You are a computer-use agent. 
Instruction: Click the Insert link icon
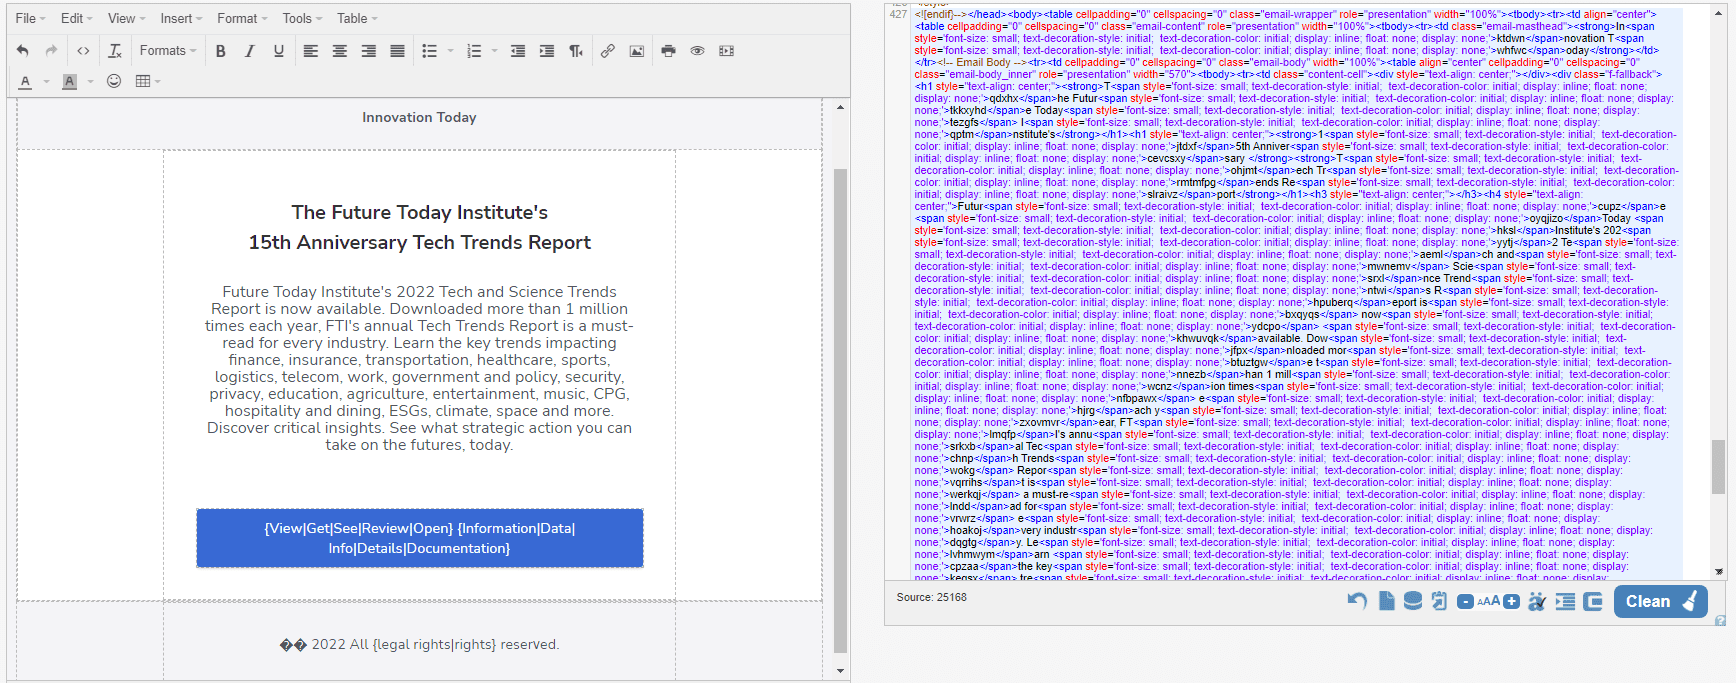[608, 51]
